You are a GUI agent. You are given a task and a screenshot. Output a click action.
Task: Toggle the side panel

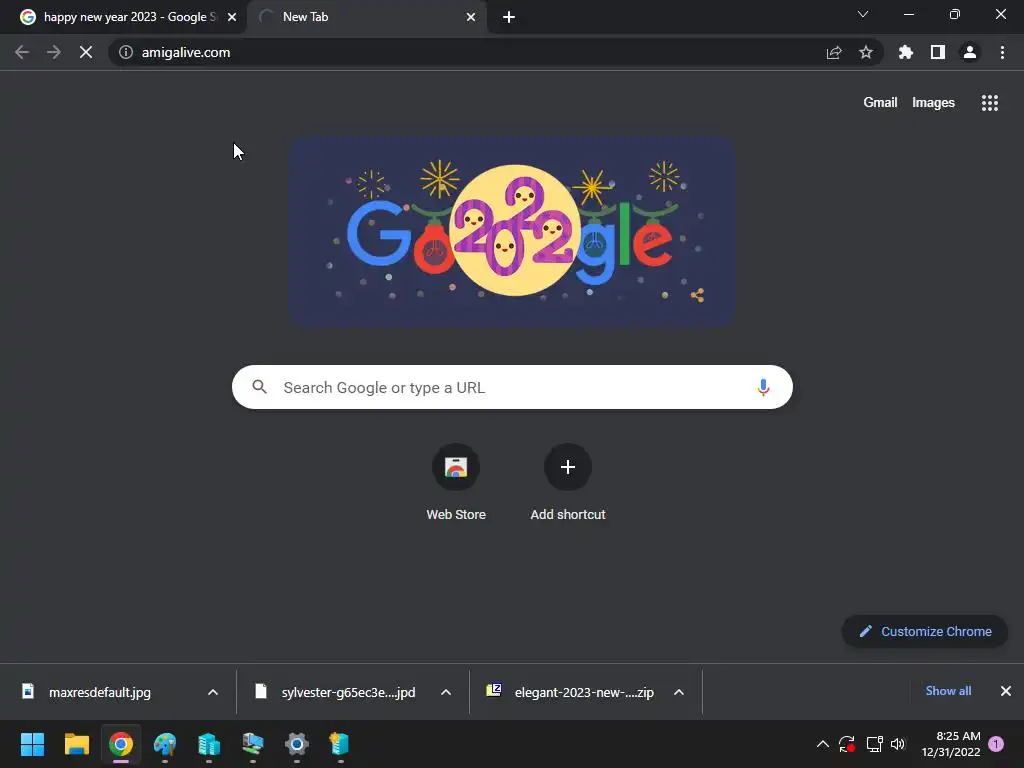pos(938,52)
